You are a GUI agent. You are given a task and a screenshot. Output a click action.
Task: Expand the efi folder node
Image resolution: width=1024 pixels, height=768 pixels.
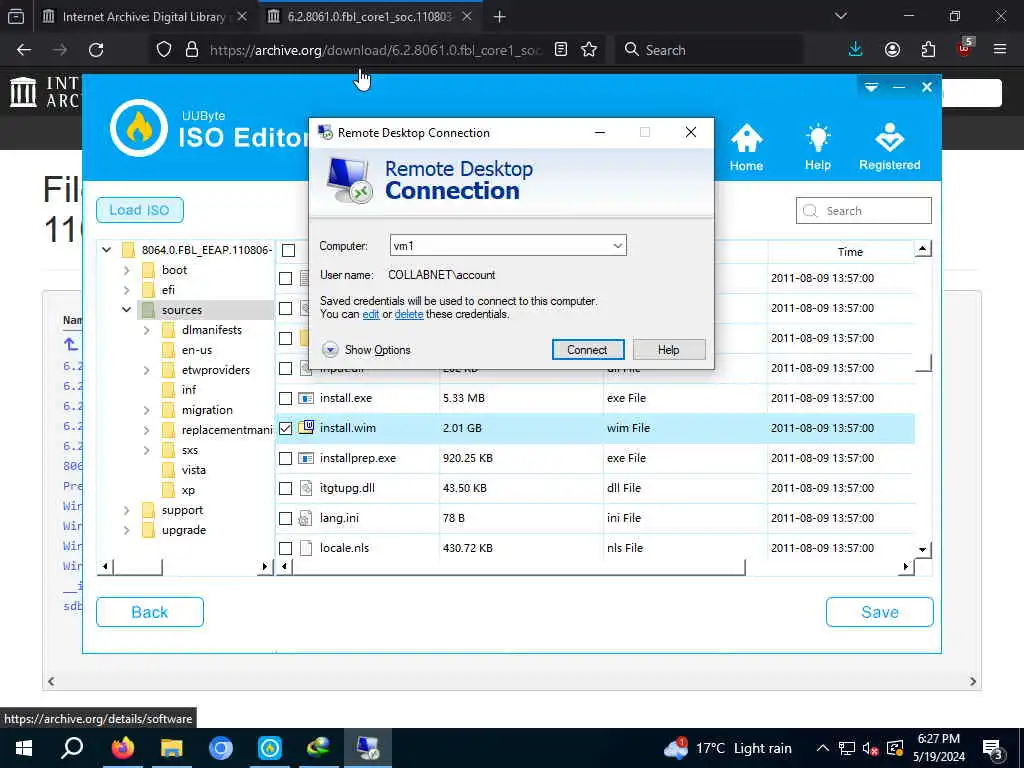[x=127, y=290]
